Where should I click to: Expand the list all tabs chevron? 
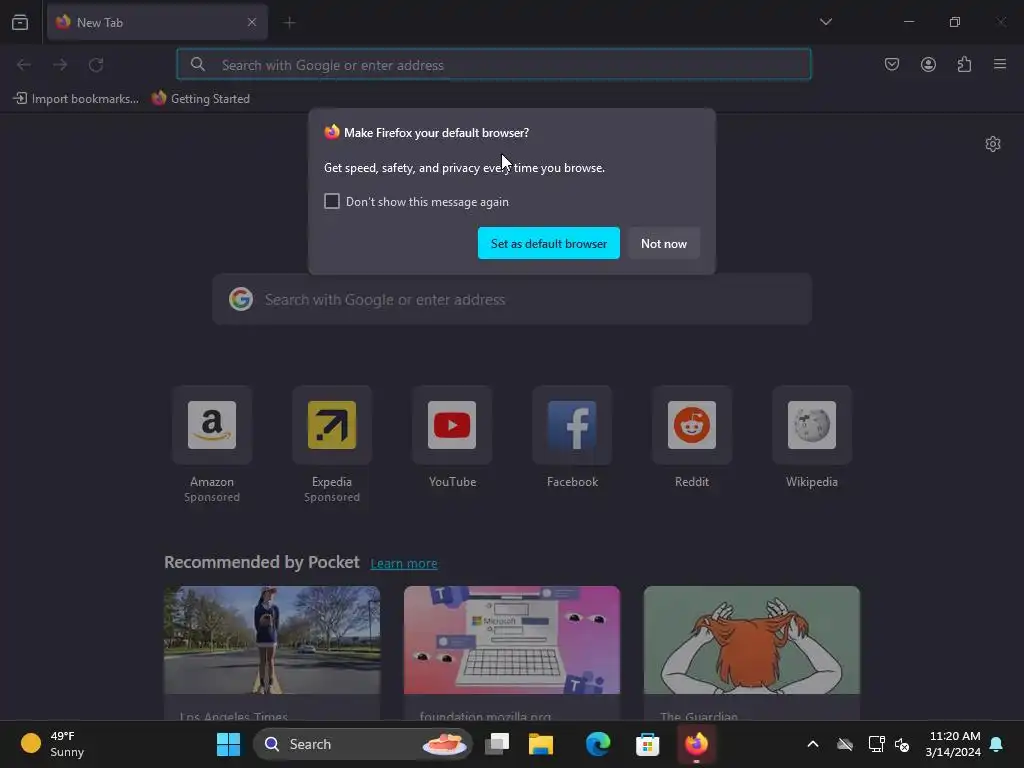point(825,22)
